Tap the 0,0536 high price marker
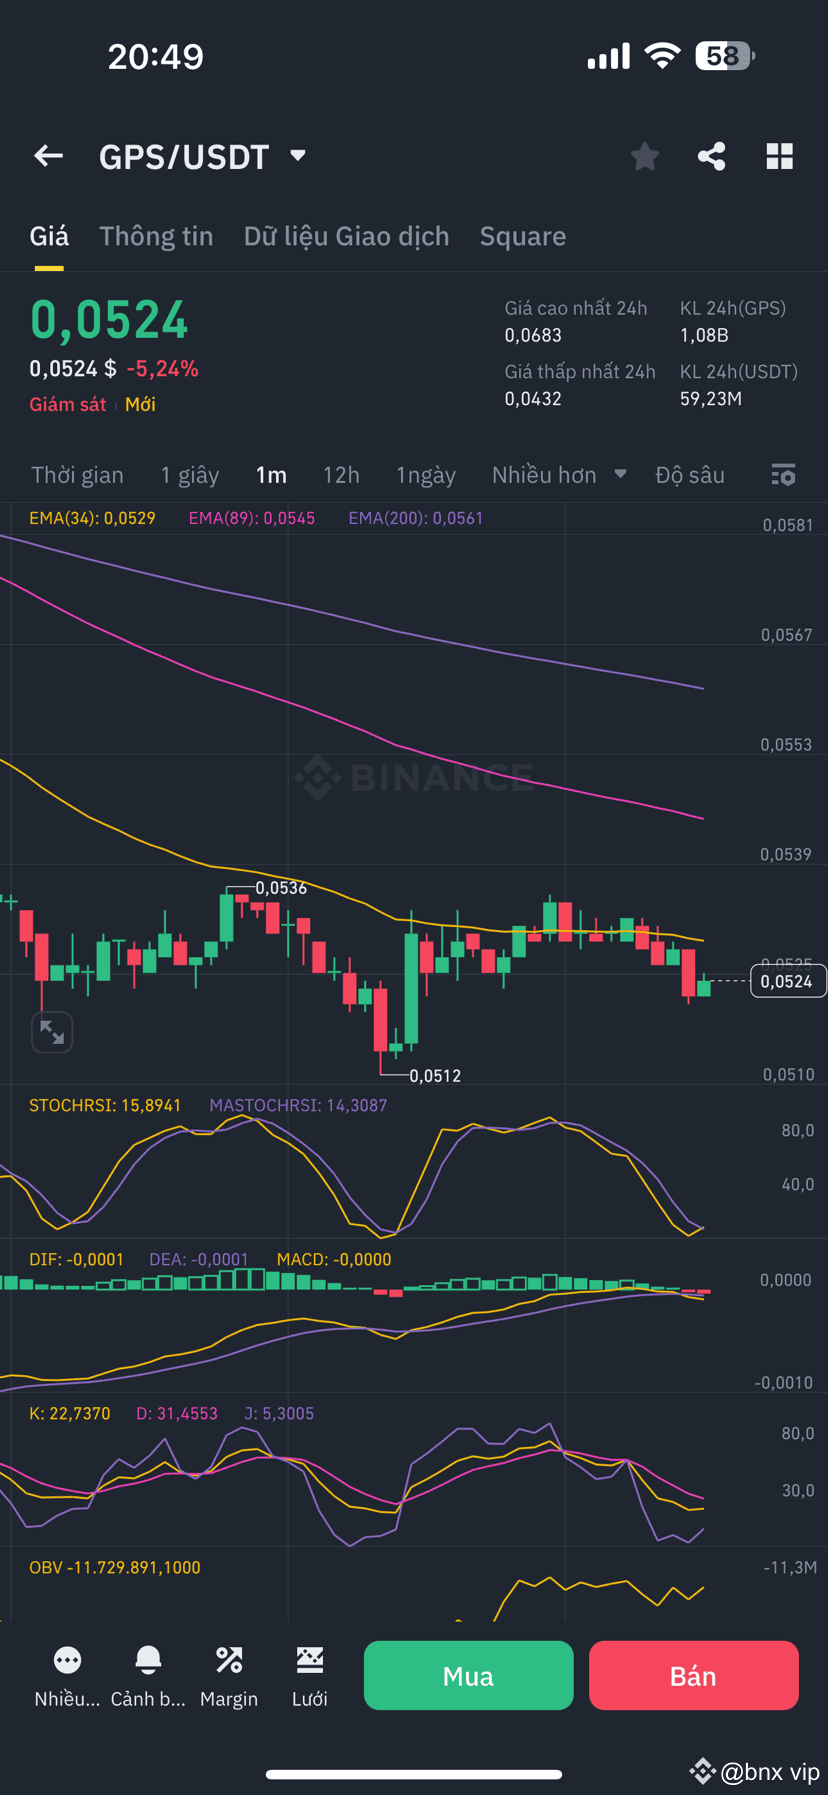Image resolution: width=828 pixels, height=1795 pixels. click(281, 888)
